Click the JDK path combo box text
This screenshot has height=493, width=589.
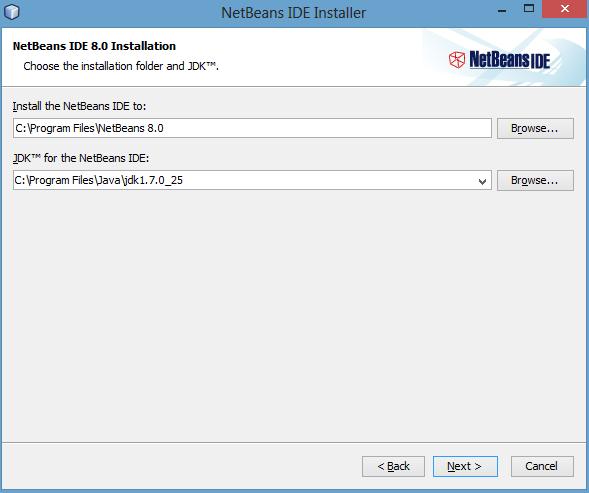tap(98, 180)
